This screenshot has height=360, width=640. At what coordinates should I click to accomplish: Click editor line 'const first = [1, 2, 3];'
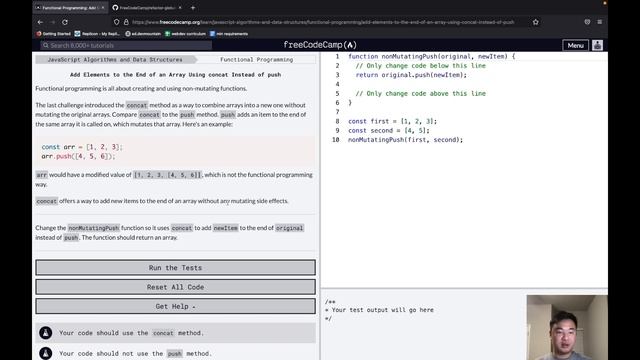pos(392,121)
